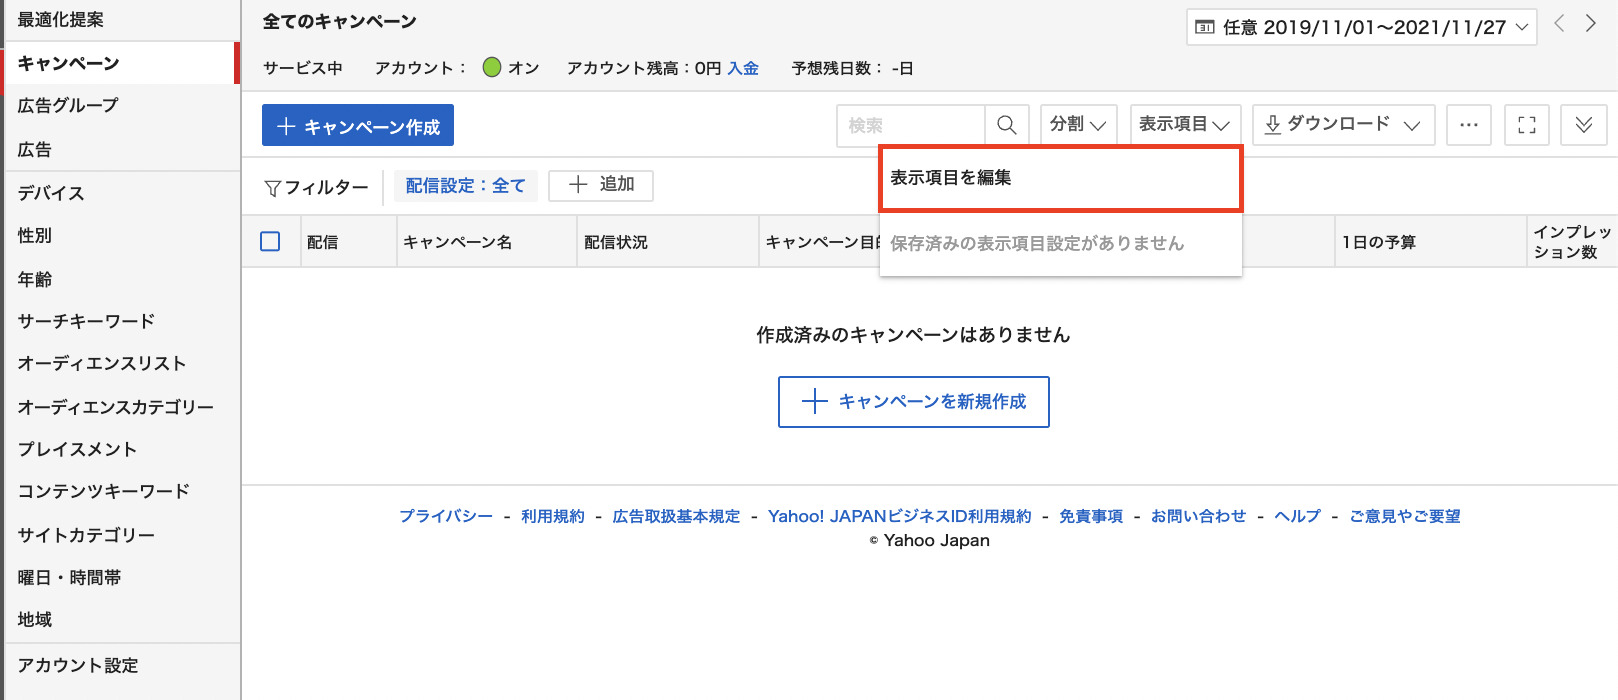
Task: Click the 追加 filter add button
Action: (601, 185)
